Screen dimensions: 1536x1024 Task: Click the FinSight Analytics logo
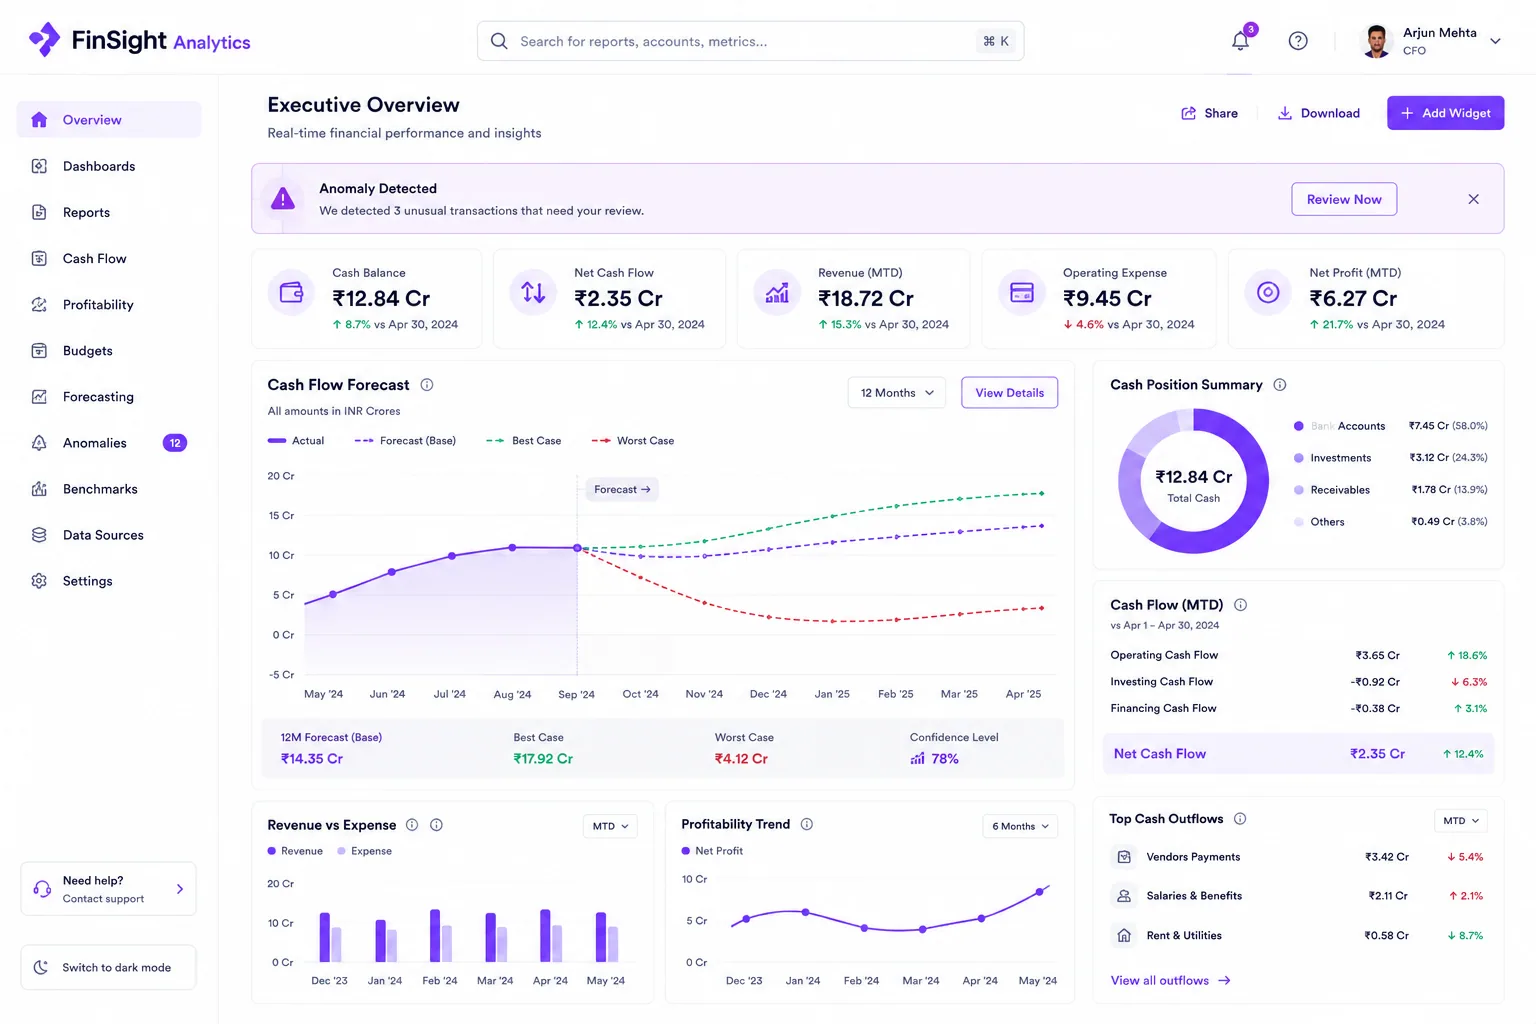140,40
